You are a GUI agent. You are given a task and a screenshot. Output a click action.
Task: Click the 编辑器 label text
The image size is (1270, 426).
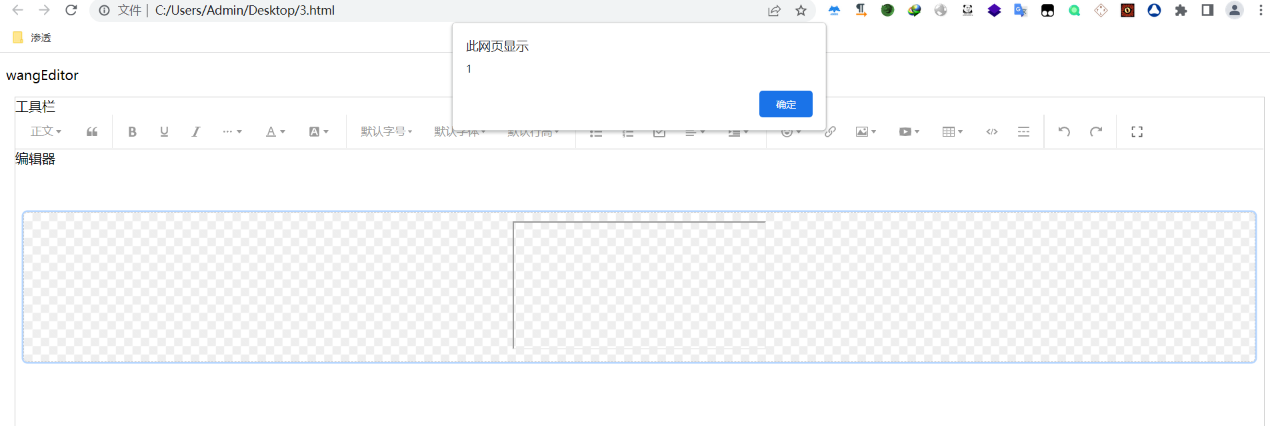coord(35,158)
